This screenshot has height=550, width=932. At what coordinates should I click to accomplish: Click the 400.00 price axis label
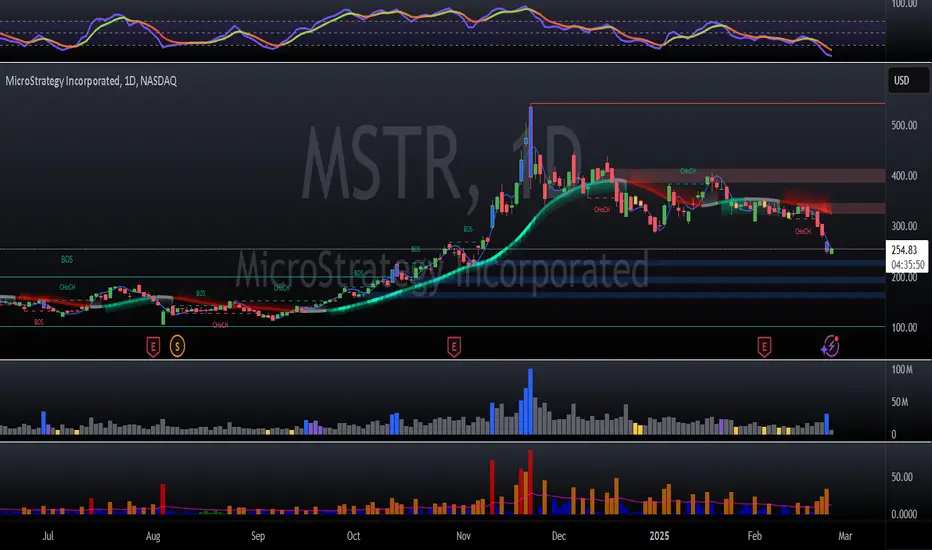pos(904,176)
